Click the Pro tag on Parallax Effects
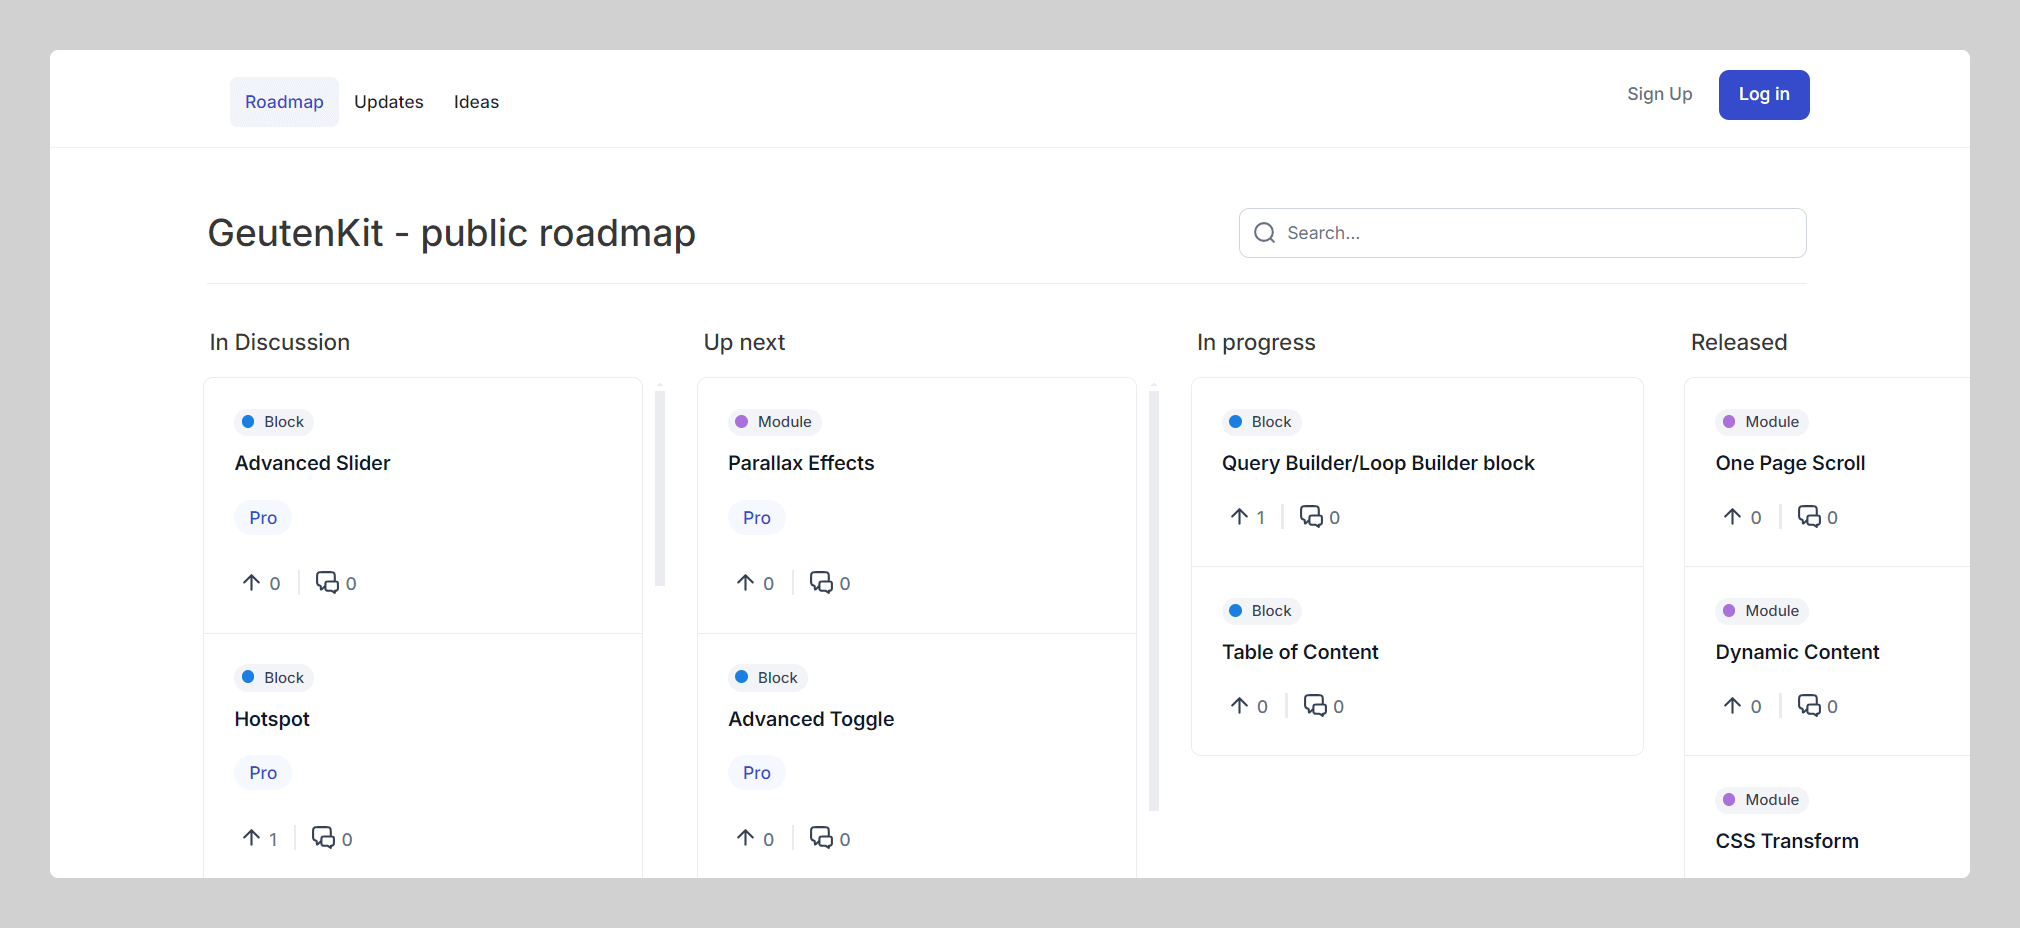Image resolution: width=2020 pixels, height=928 pixels. click(757, 518)
